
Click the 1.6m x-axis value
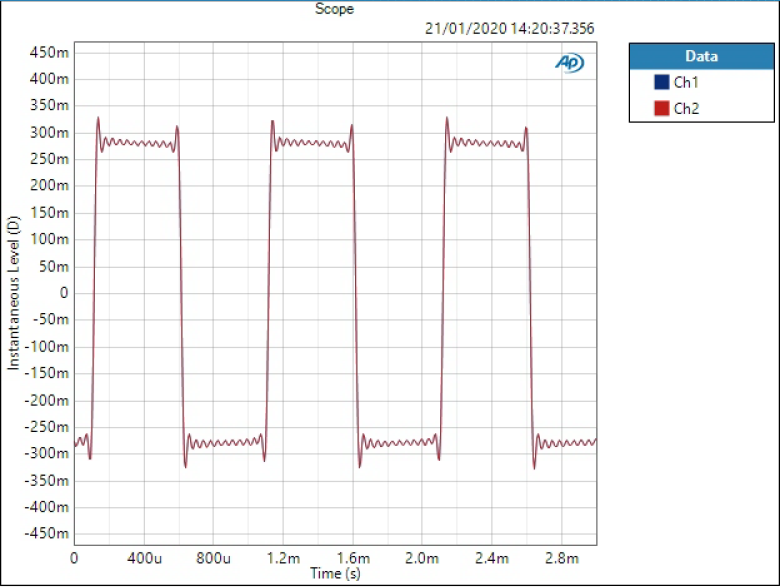coord(353,558)
